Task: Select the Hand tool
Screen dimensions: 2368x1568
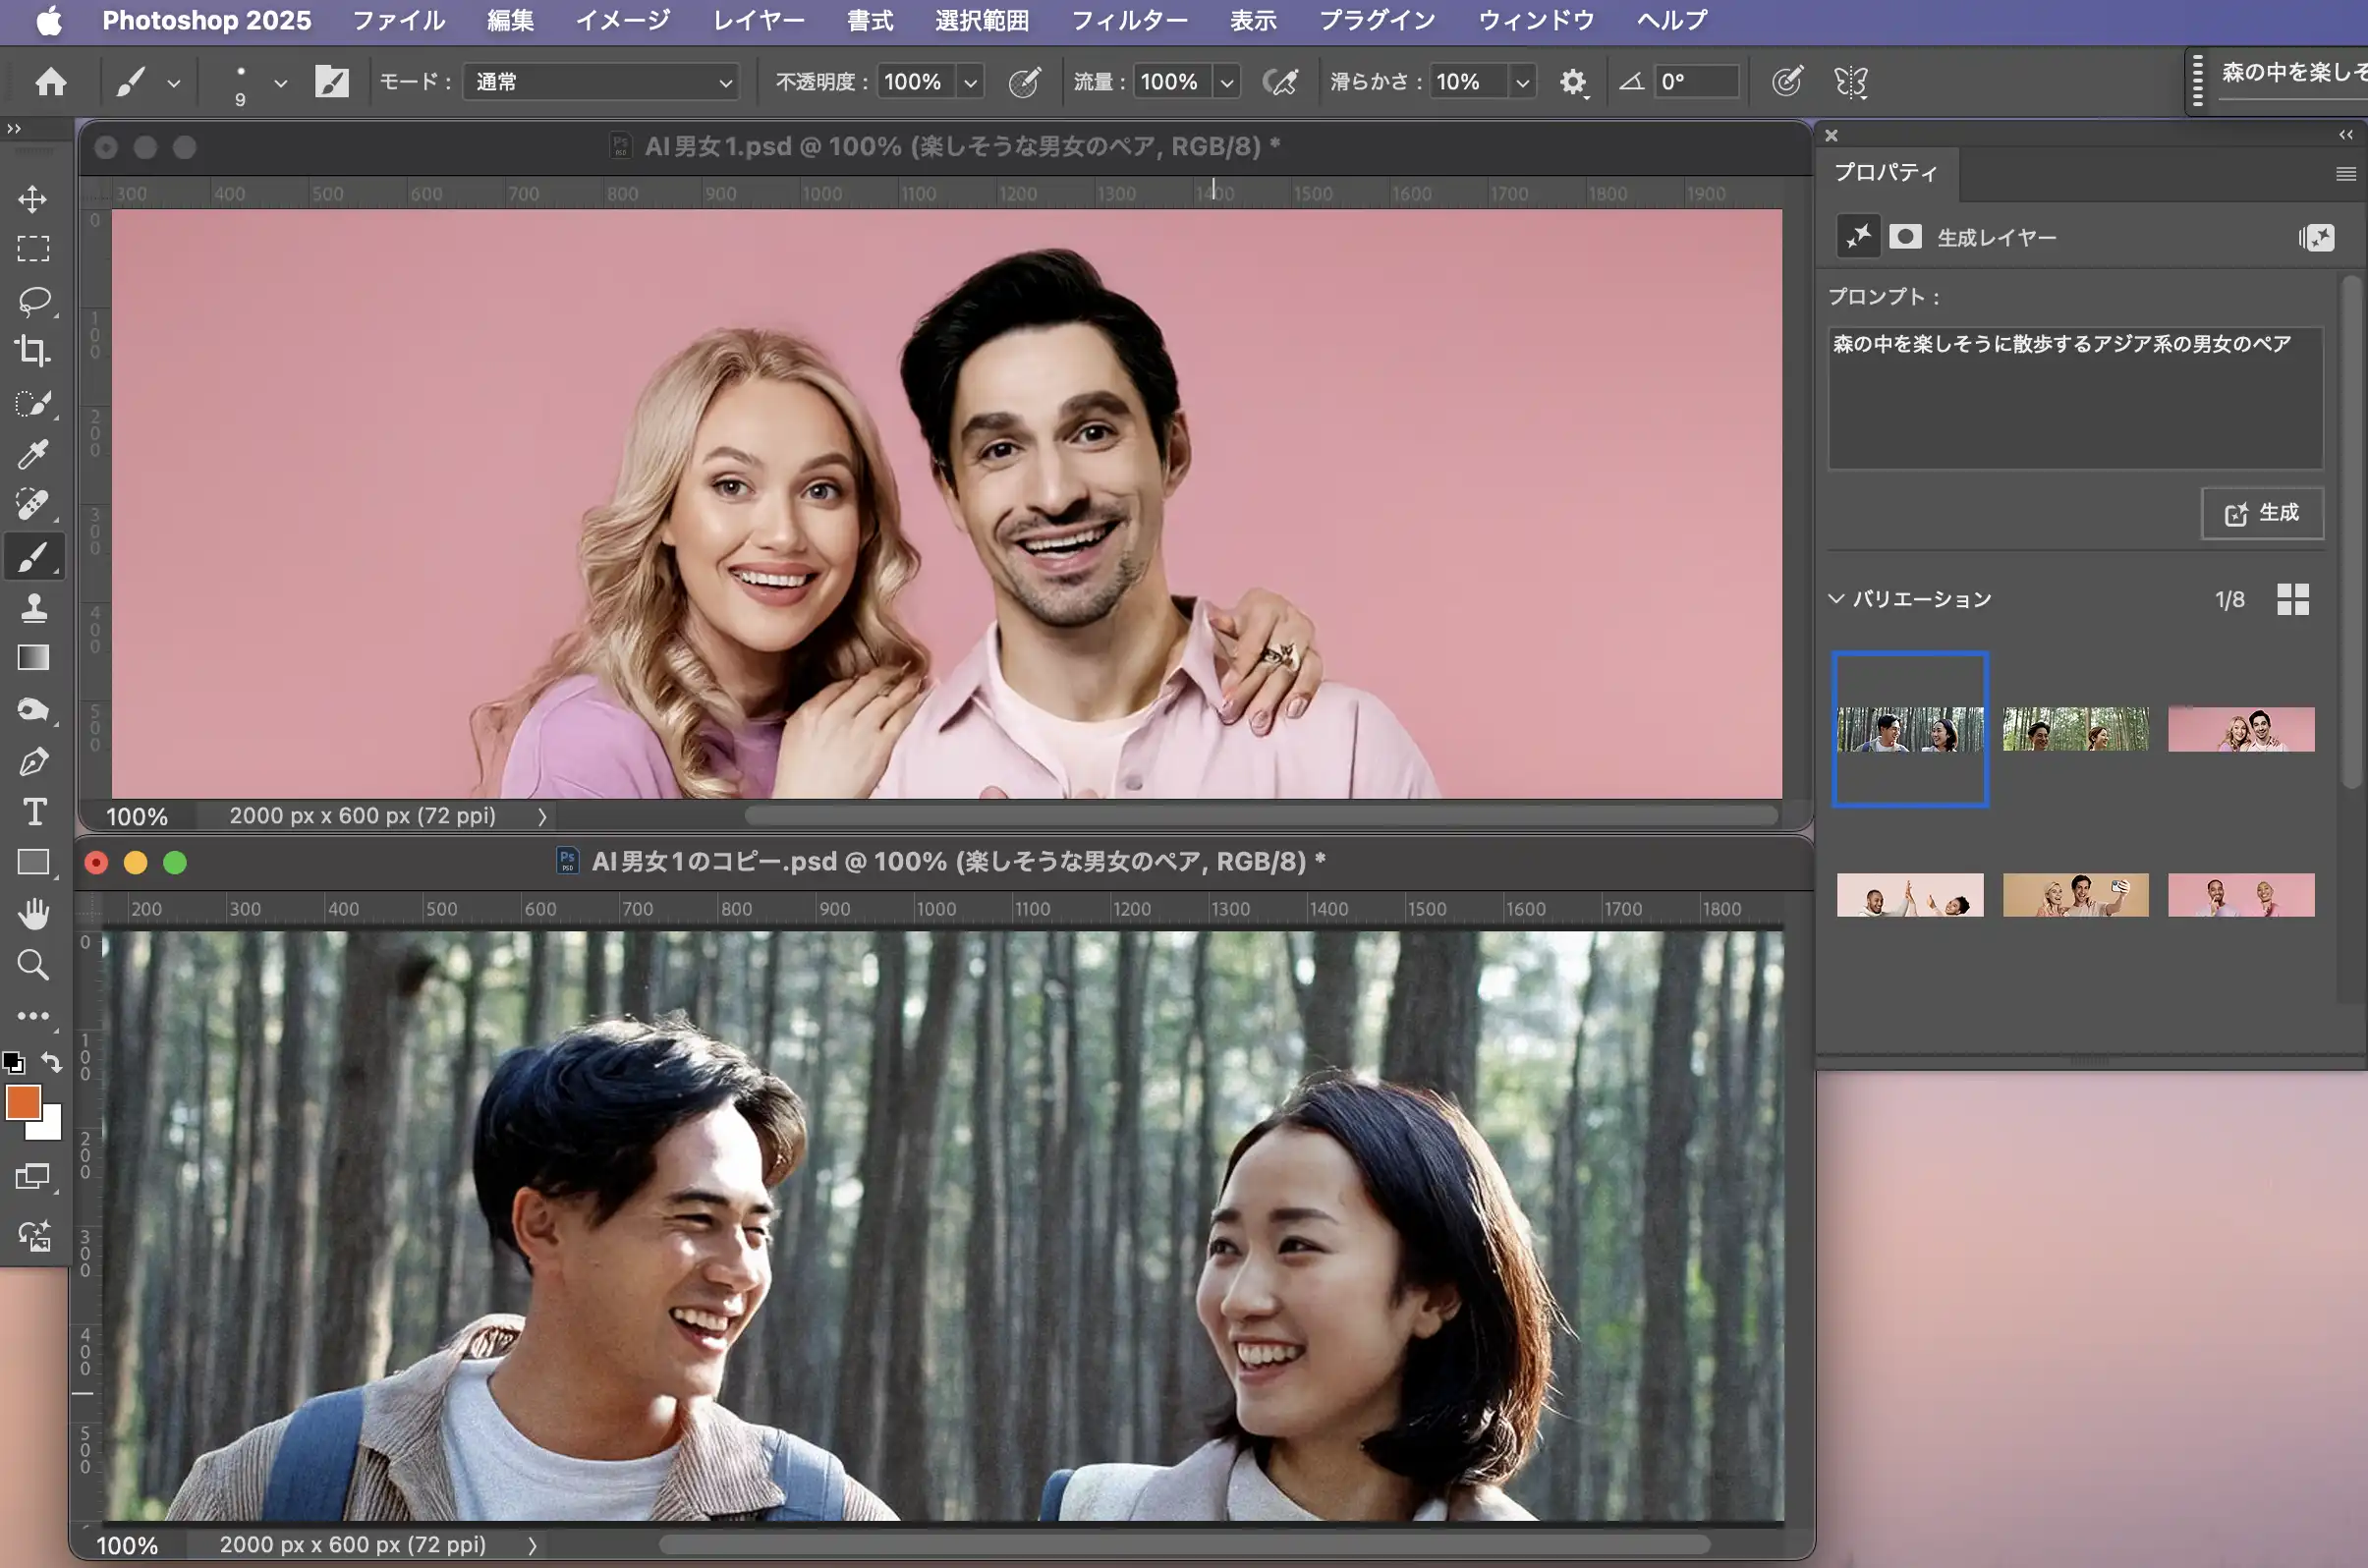Action: [33, 913]
